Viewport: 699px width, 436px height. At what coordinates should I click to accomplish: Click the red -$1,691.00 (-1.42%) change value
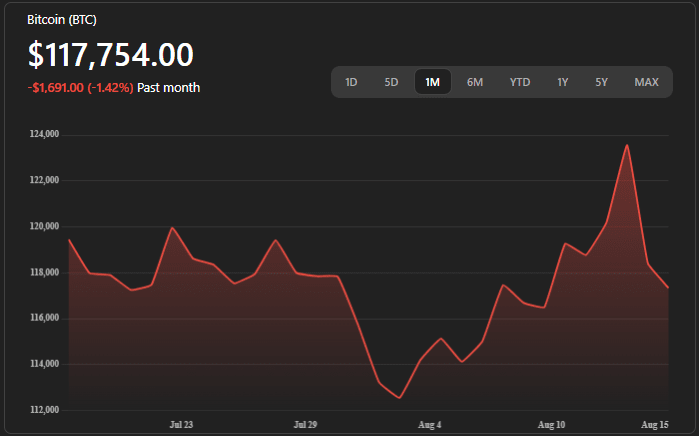[80, 88]
